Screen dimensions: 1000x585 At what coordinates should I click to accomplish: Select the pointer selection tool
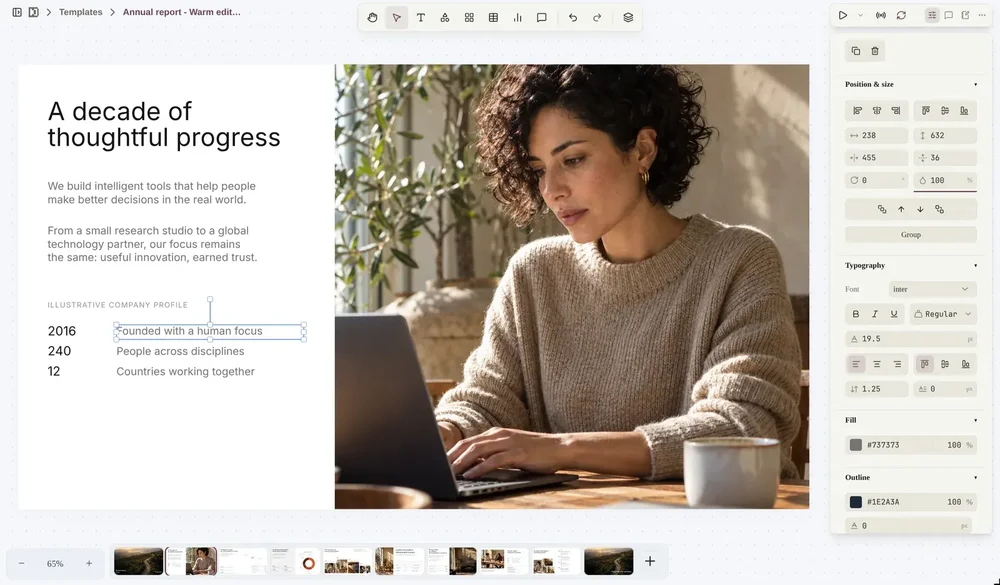tap(397, 18)
